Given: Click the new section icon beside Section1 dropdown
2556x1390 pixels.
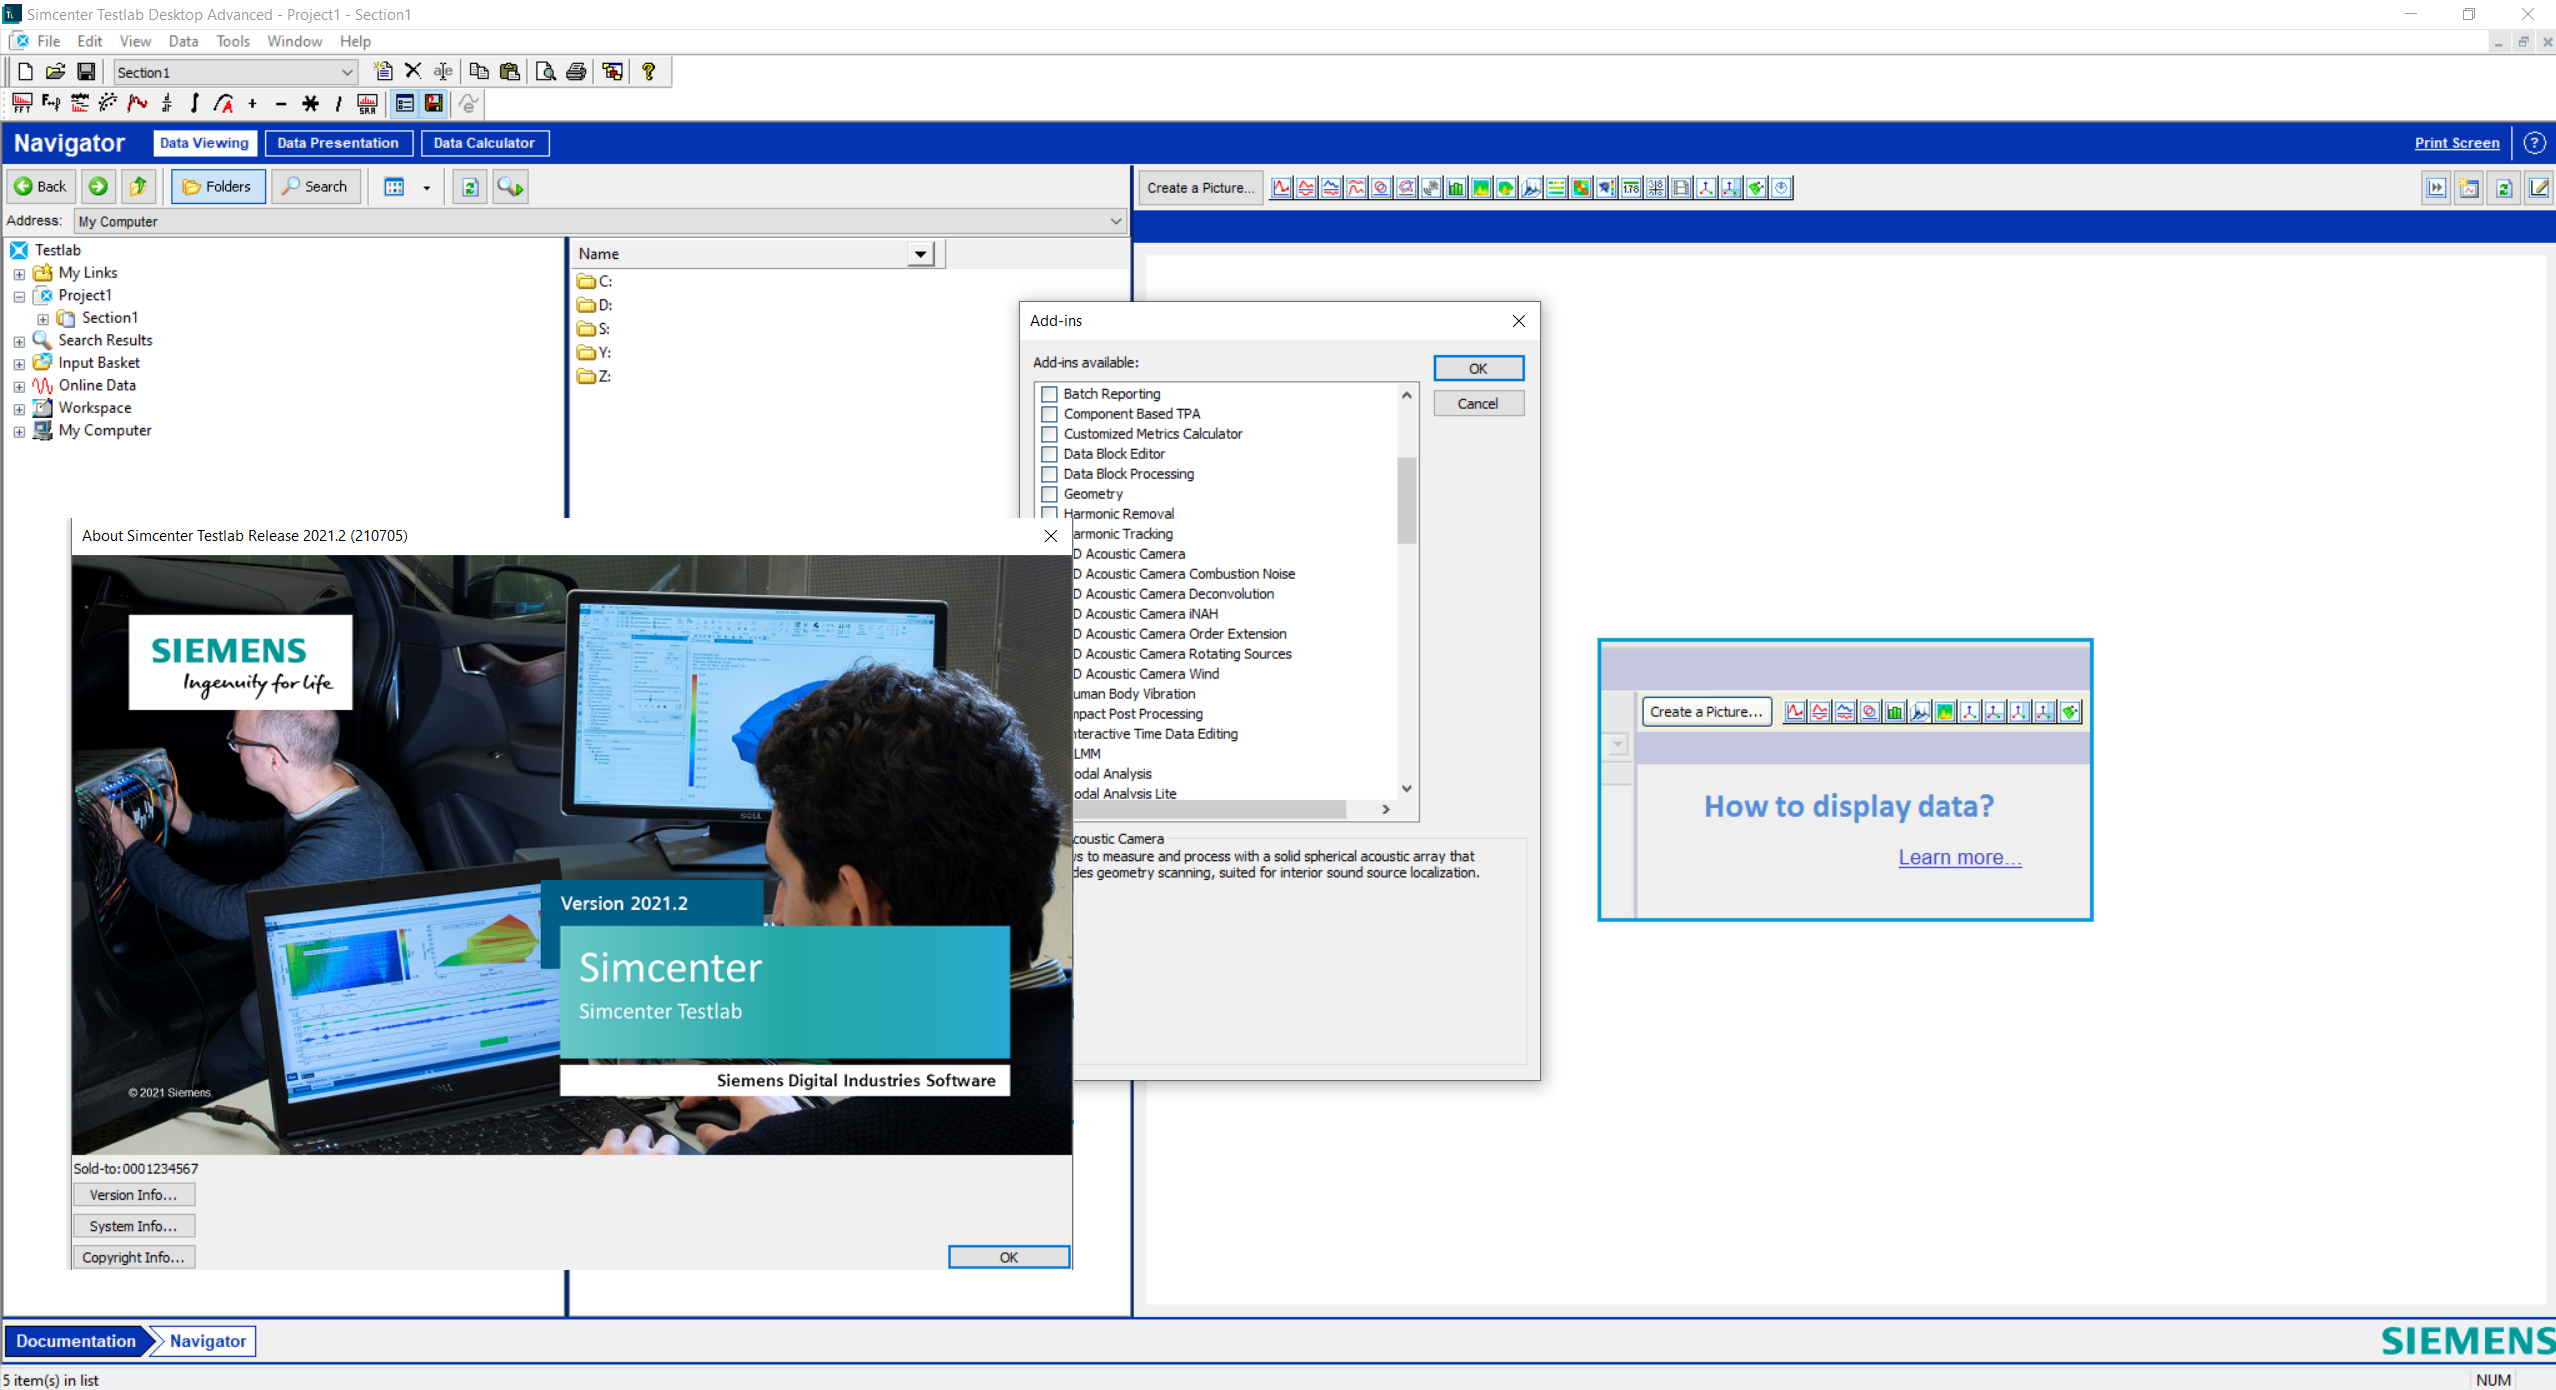Looking at the screenshot, I should pyautogui.click(x=382, y=72).
